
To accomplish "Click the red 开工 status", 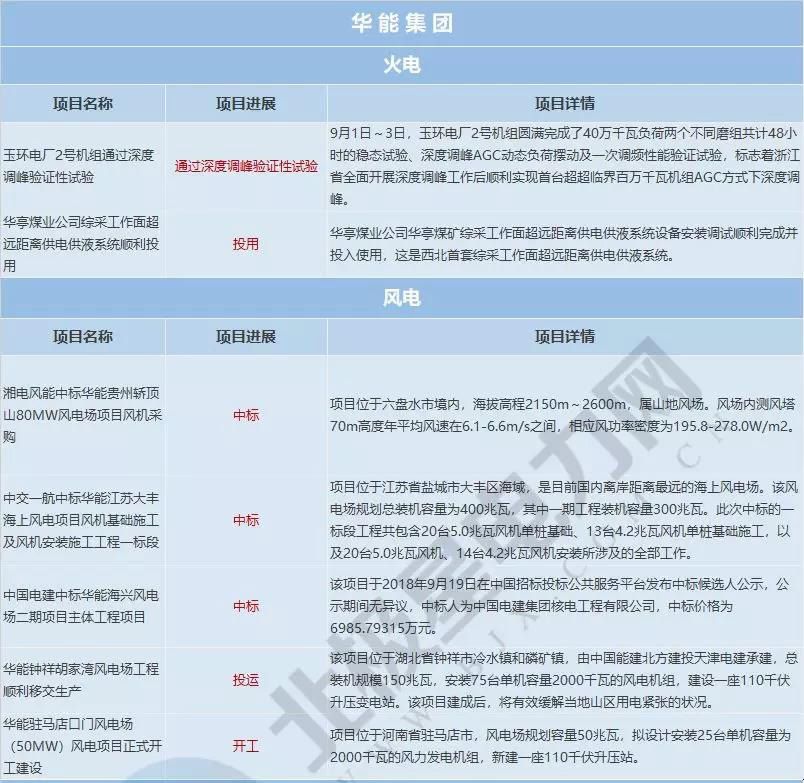I will click(x=246, y=746).
